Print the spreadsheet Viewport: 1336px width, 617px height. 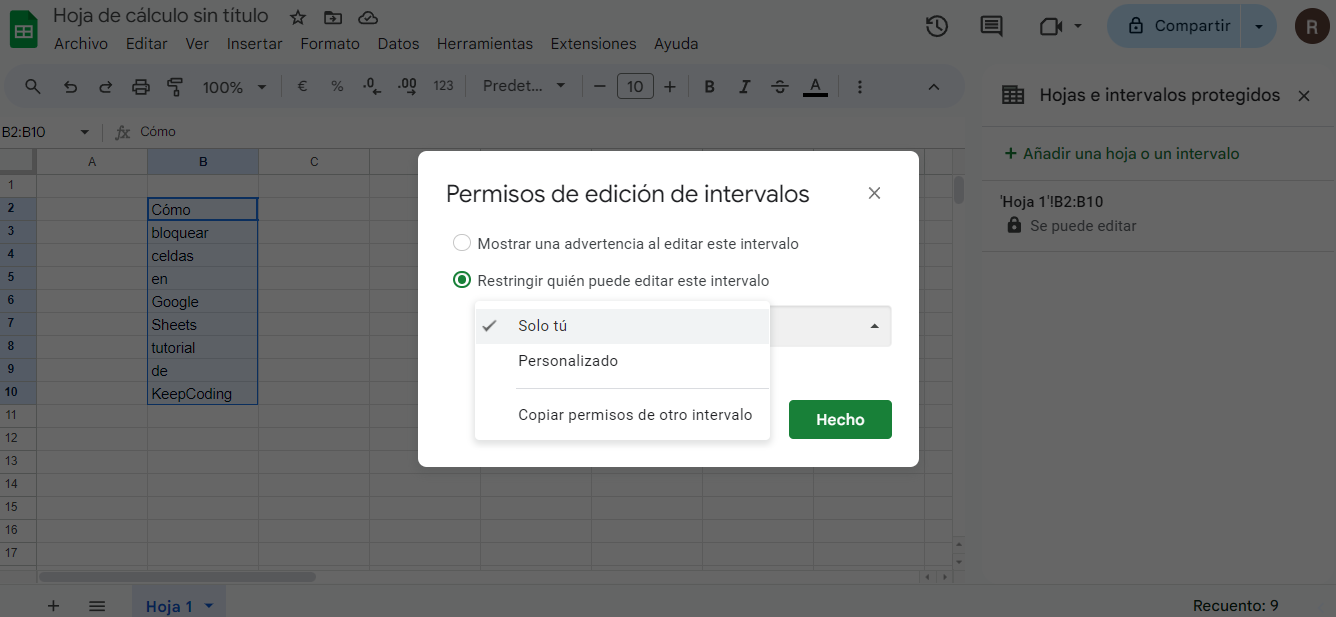coord(141,87)
